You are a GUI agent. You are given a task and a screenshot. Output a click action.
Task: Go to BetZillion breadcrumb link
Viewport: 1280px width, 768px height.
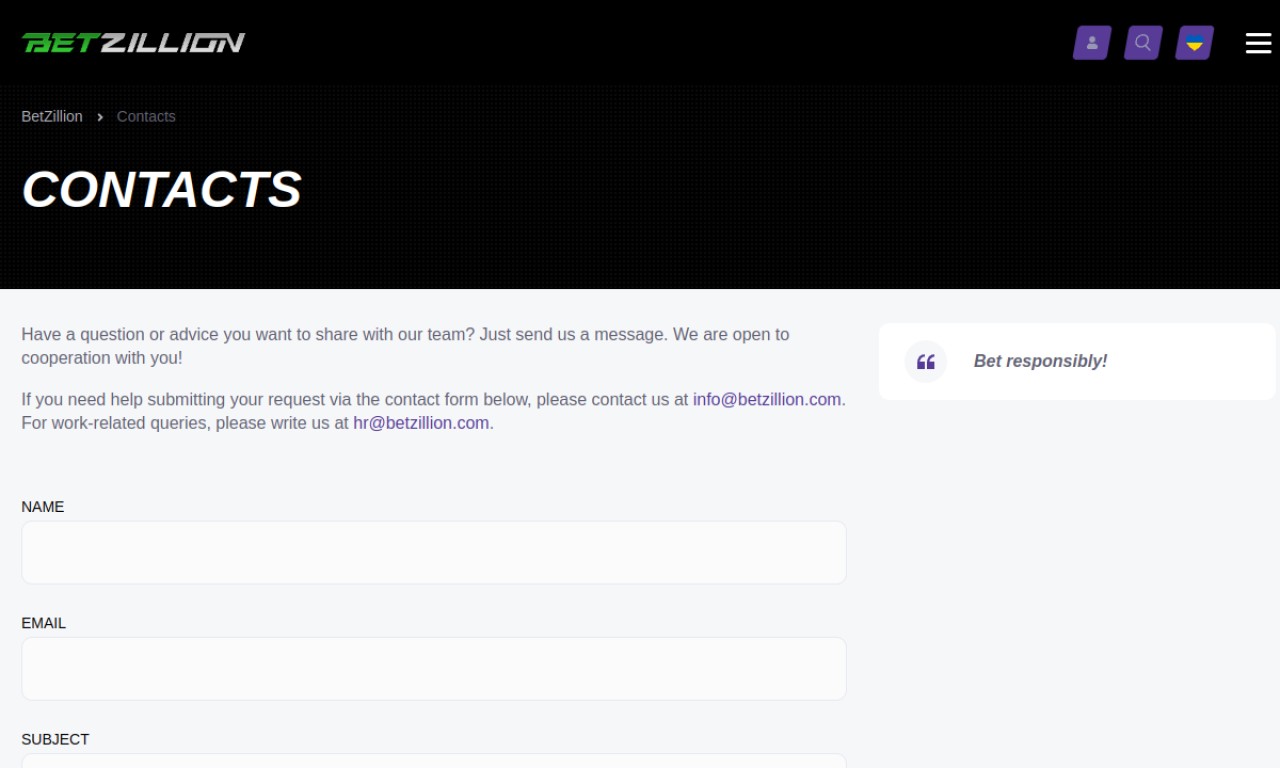[52, 116]
